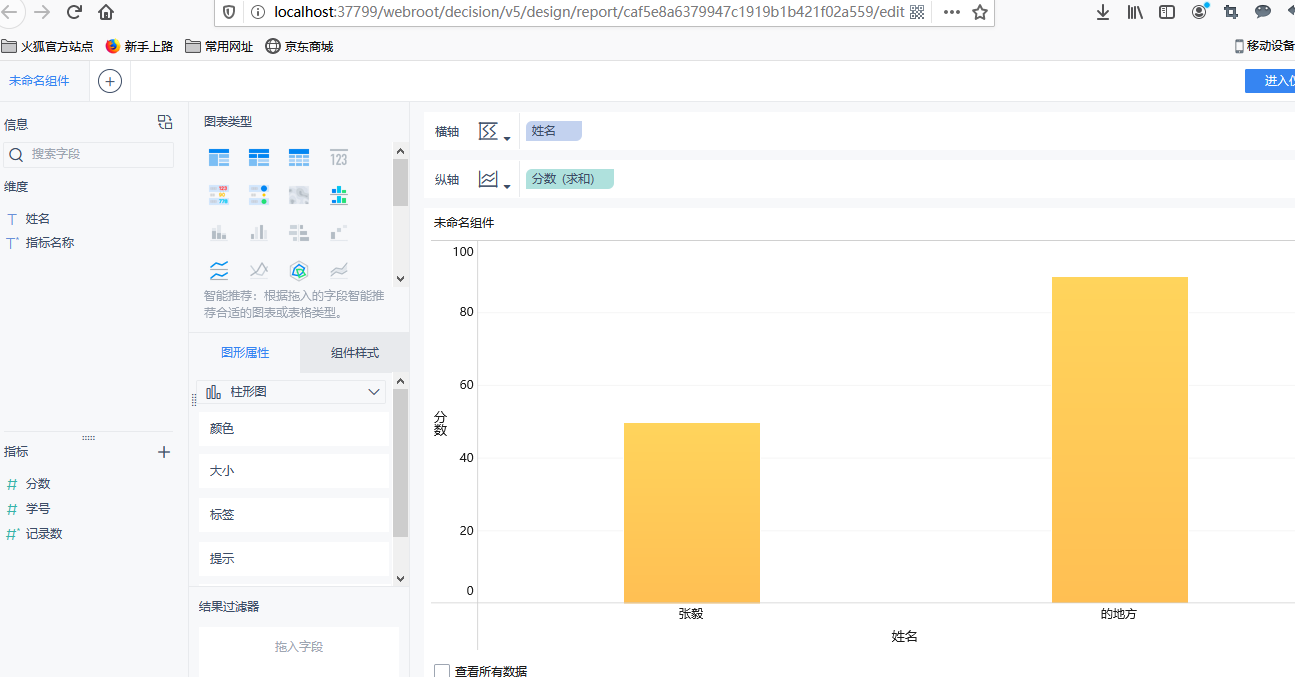The image size is (1295, 677).
Task: Add a new 指标 with plus icon
Action: click(x=164, y=452)
